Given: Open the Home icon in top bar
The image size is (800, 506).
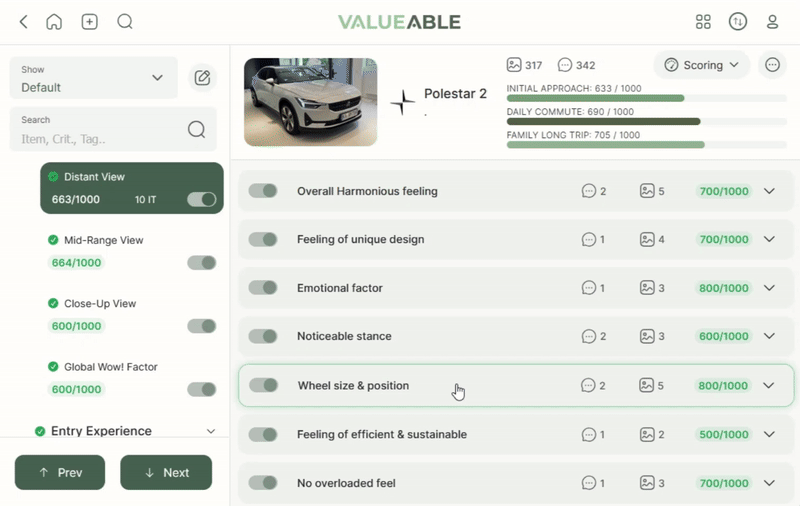Looking at the screenshot, I should 54,22.
